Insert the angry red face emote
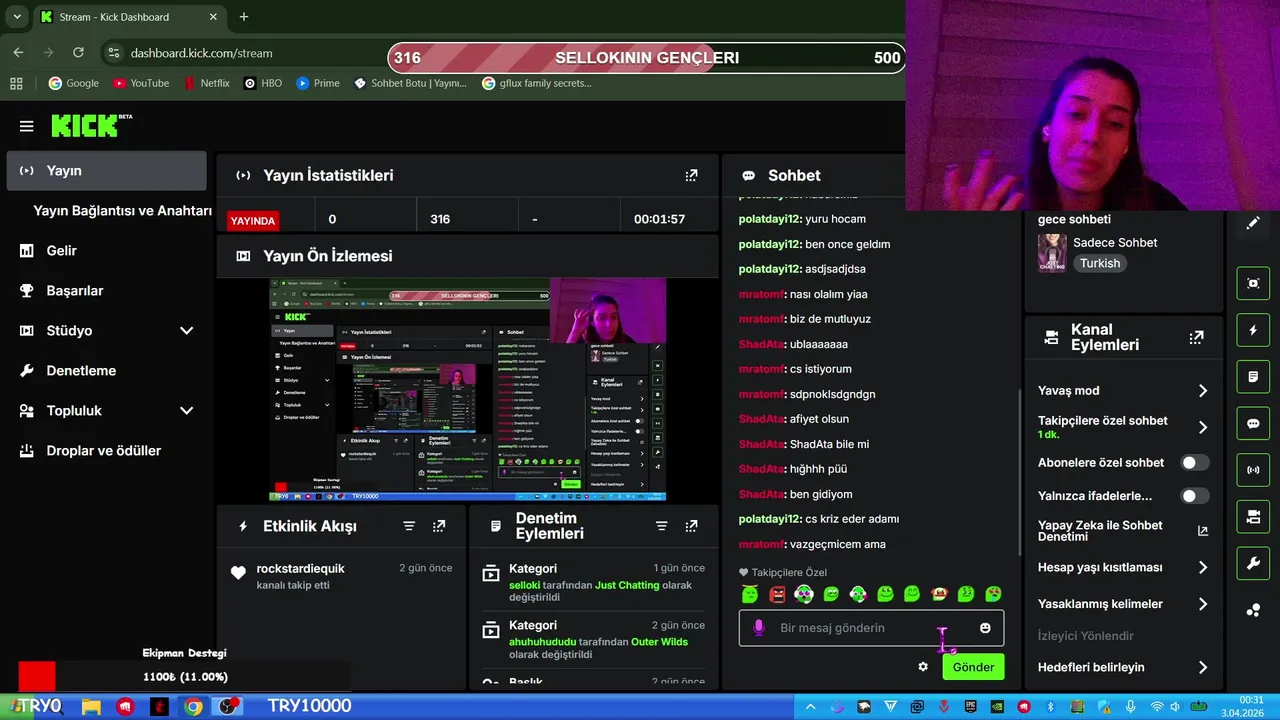Screen dimensions: 1280x720 (x=777, y=595)
